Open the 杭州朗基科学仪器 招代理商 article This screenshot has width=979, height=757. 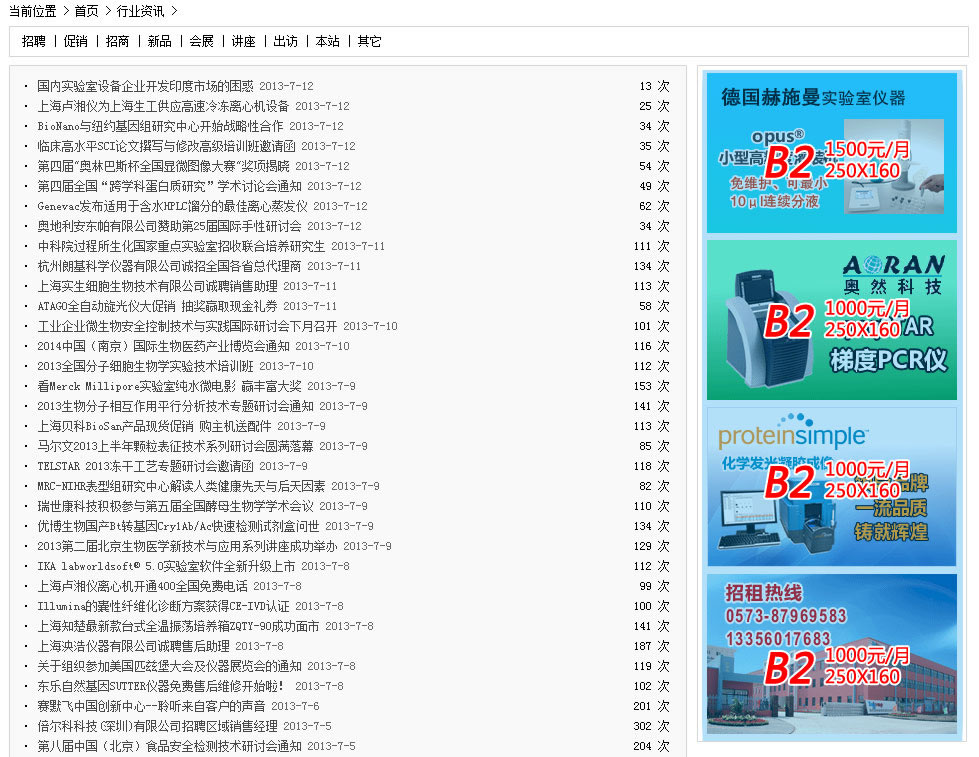169,266
